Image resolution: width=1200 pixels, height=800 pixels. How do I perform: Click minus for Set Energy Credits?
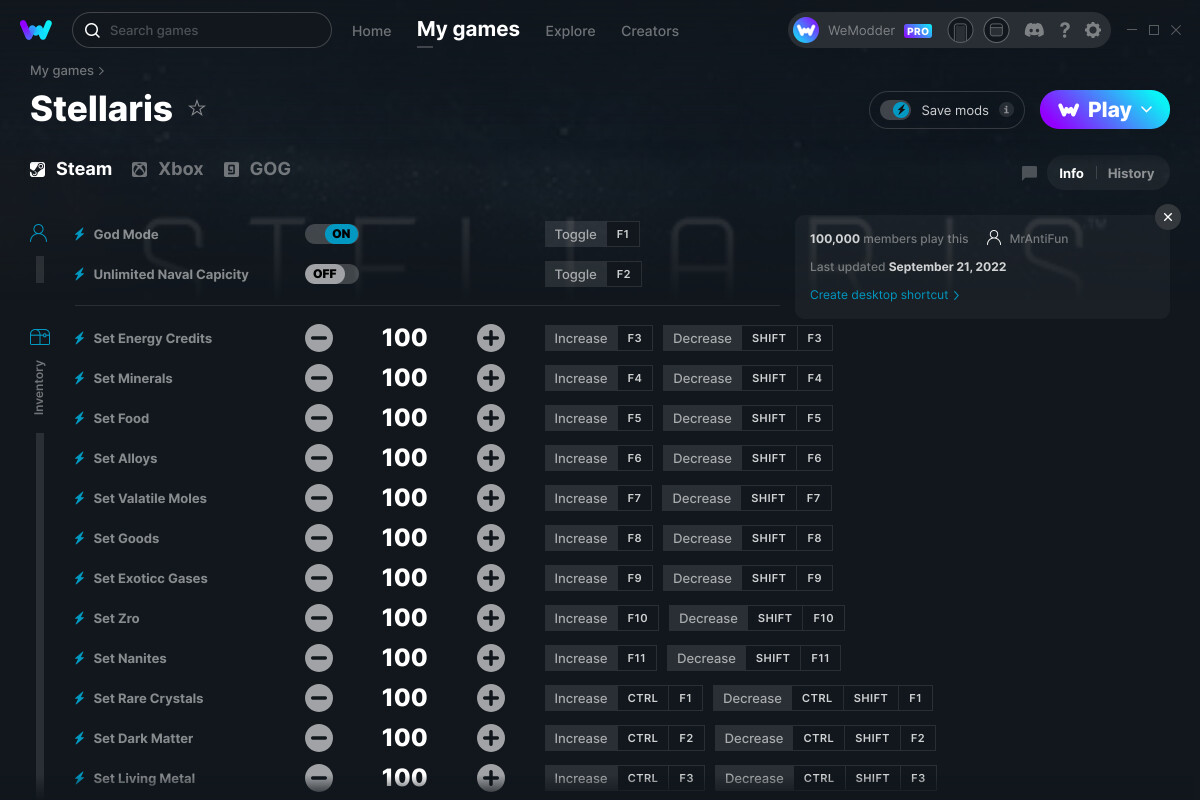pos(319,338)
